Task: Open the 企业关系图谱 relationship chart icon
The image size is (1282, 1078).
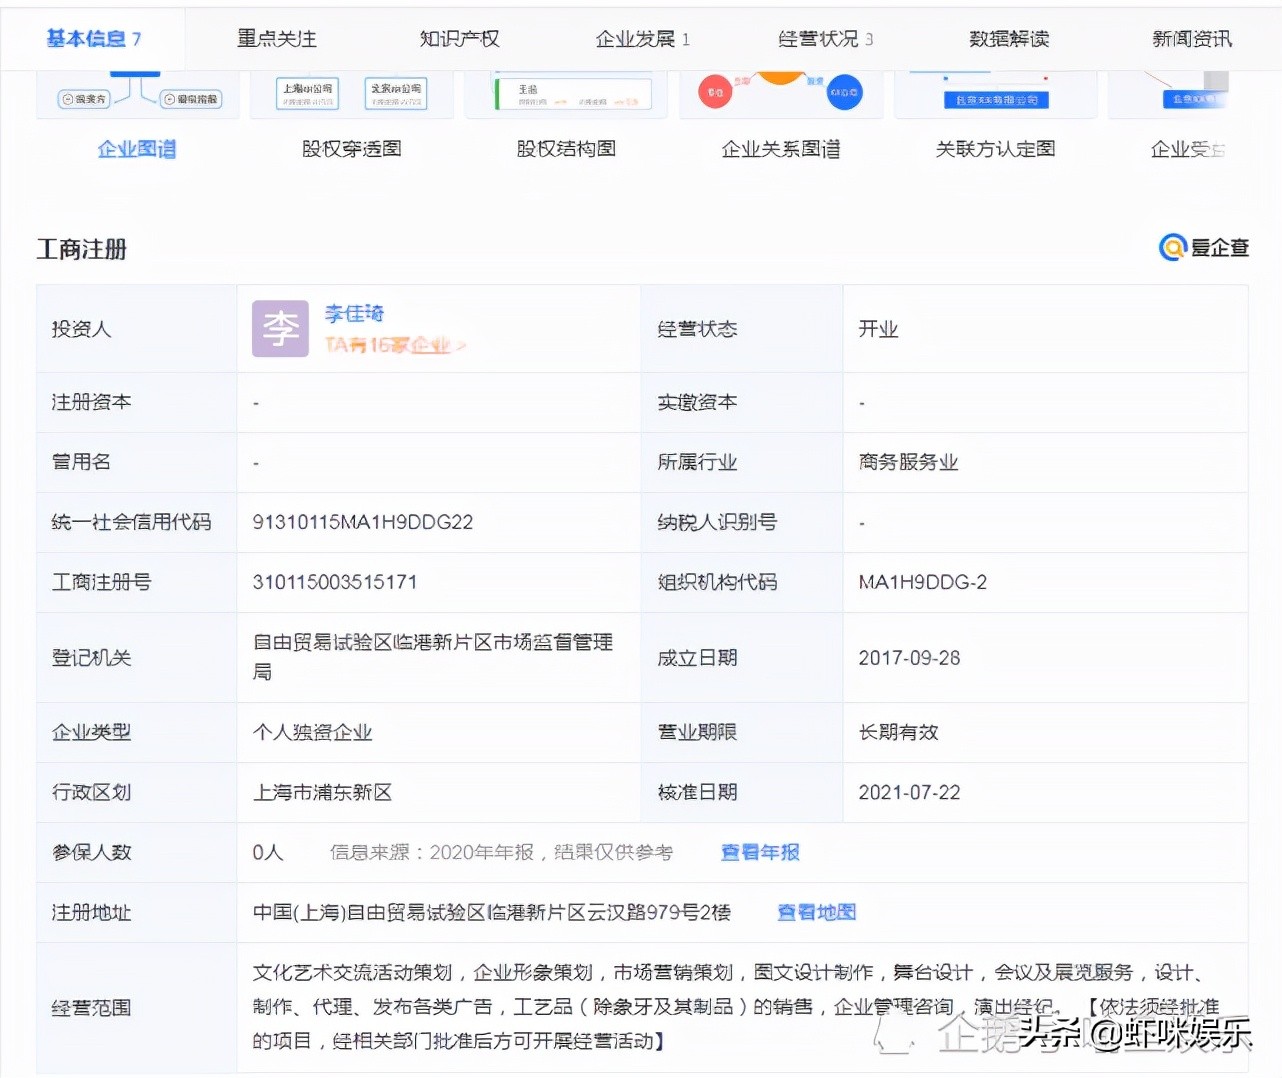Action: (781, 93)
